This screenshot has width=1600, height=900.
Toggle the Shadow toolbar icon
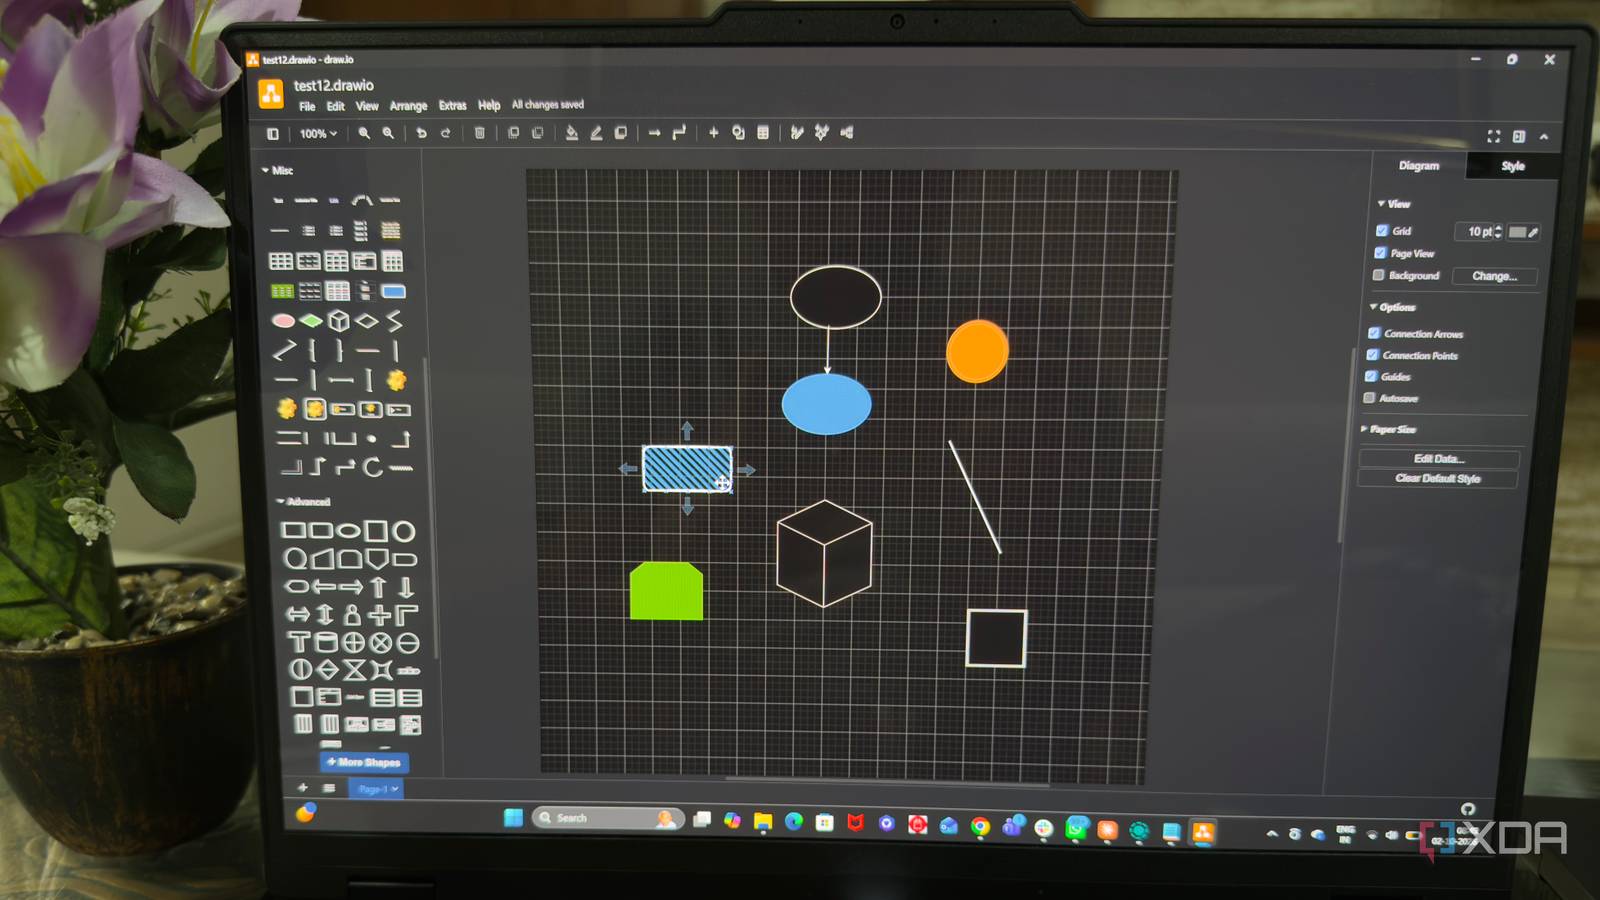621,133
